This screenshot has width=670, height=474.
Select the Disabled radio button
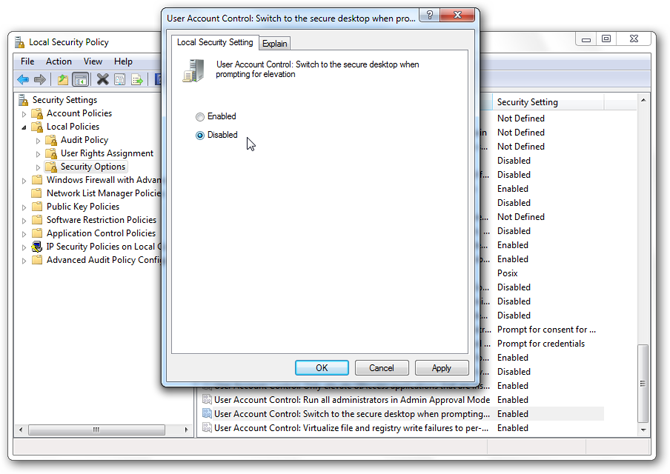(x=200, y=135)
